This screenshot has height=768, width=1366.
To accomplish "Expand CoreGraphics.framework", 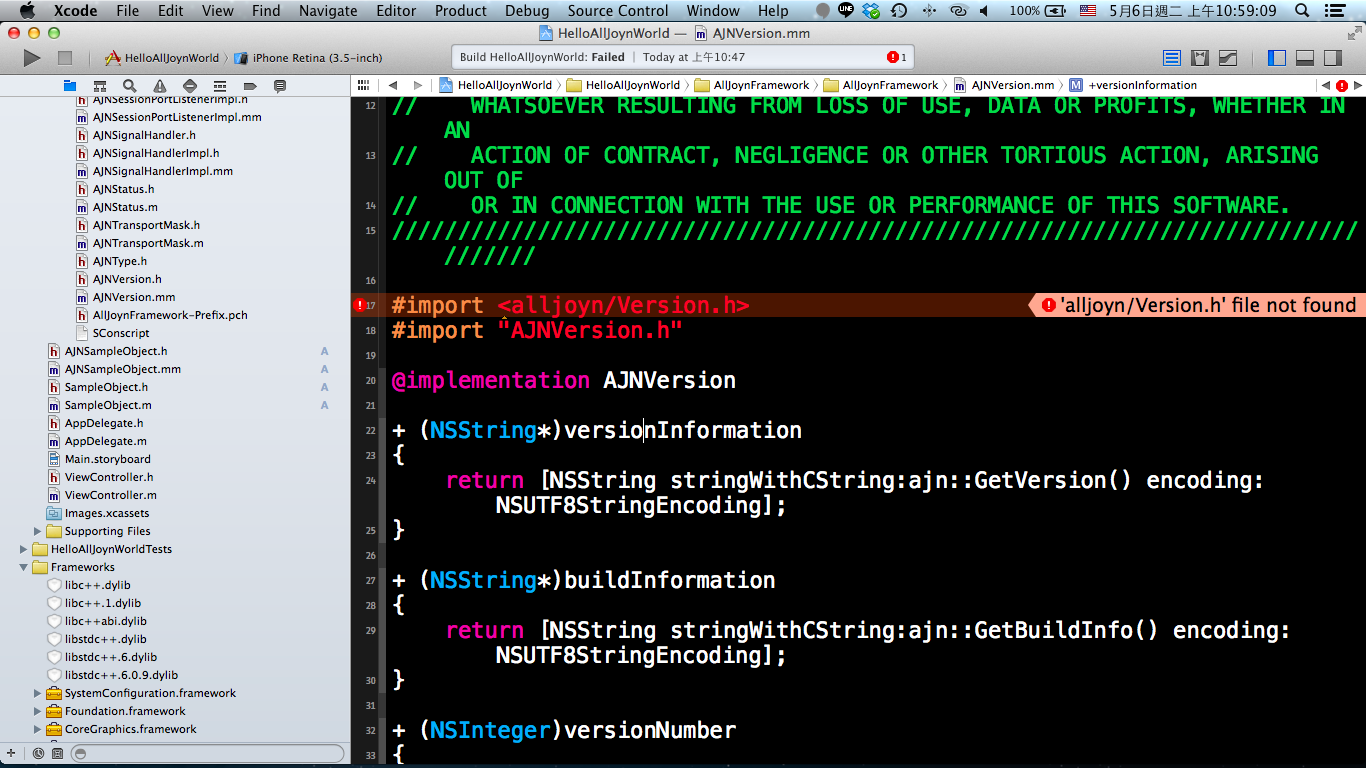I will [39, 729].
